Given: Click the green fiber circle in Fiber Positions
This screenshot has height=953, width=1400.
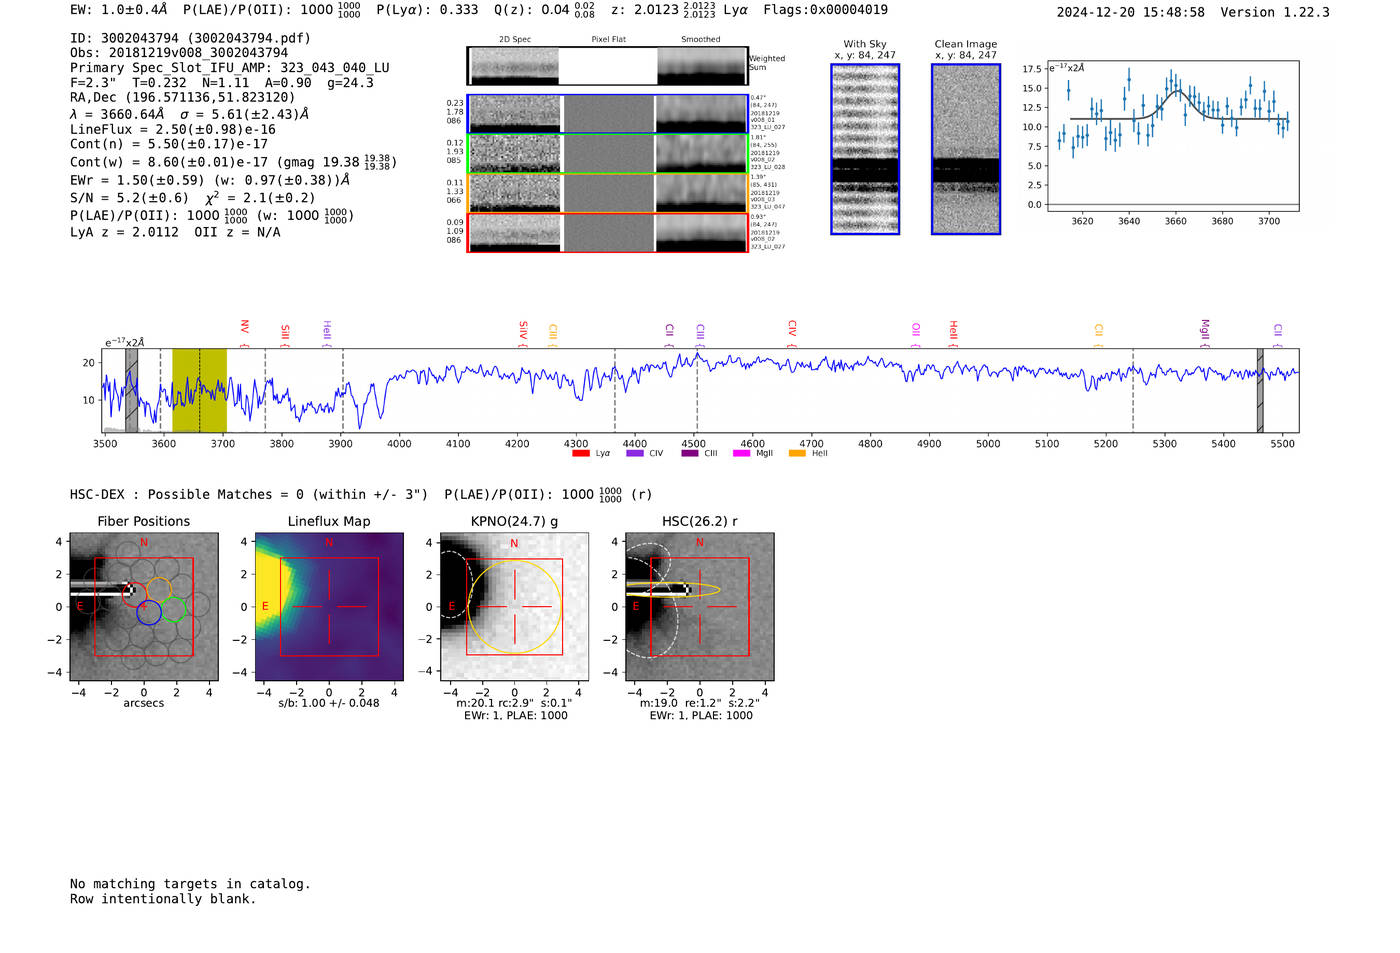Looking at the screenshot, I should [174, 609].
